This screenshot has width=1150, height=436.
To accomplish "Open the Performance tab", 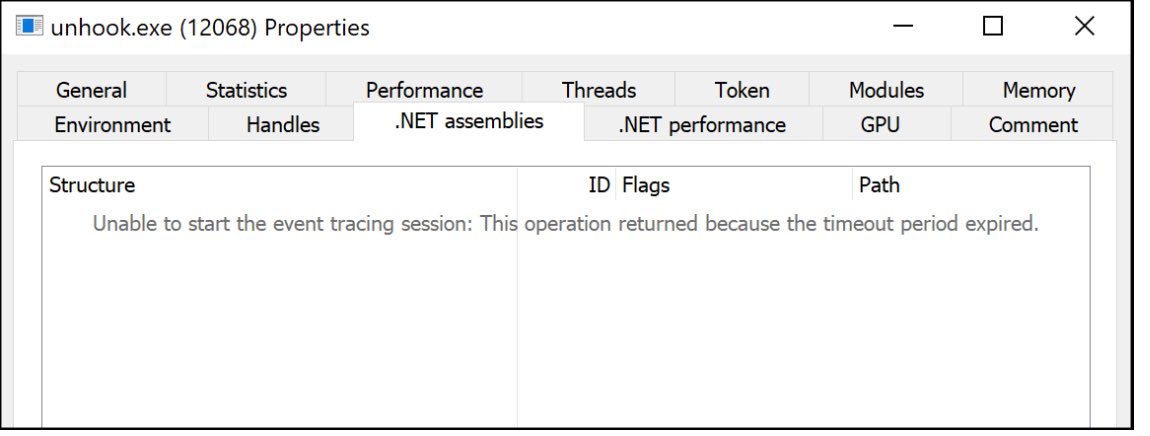I will 424,90.
